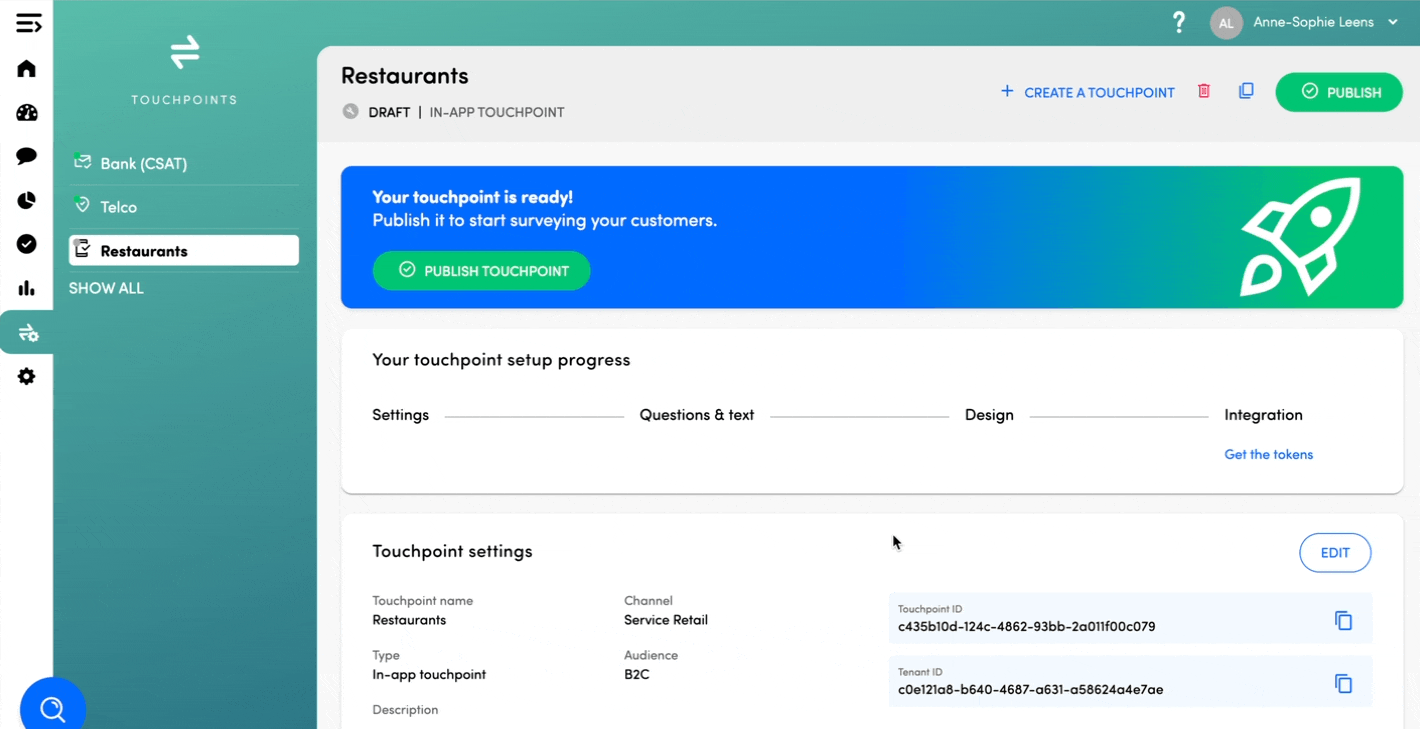Select the Telco touchpoint
The height and width of the screenshot is (729, 1420).
119,207
